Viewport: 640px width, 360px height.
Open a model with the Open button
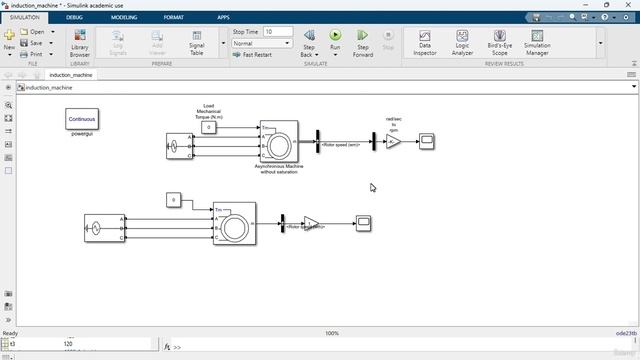pos(33,32)
